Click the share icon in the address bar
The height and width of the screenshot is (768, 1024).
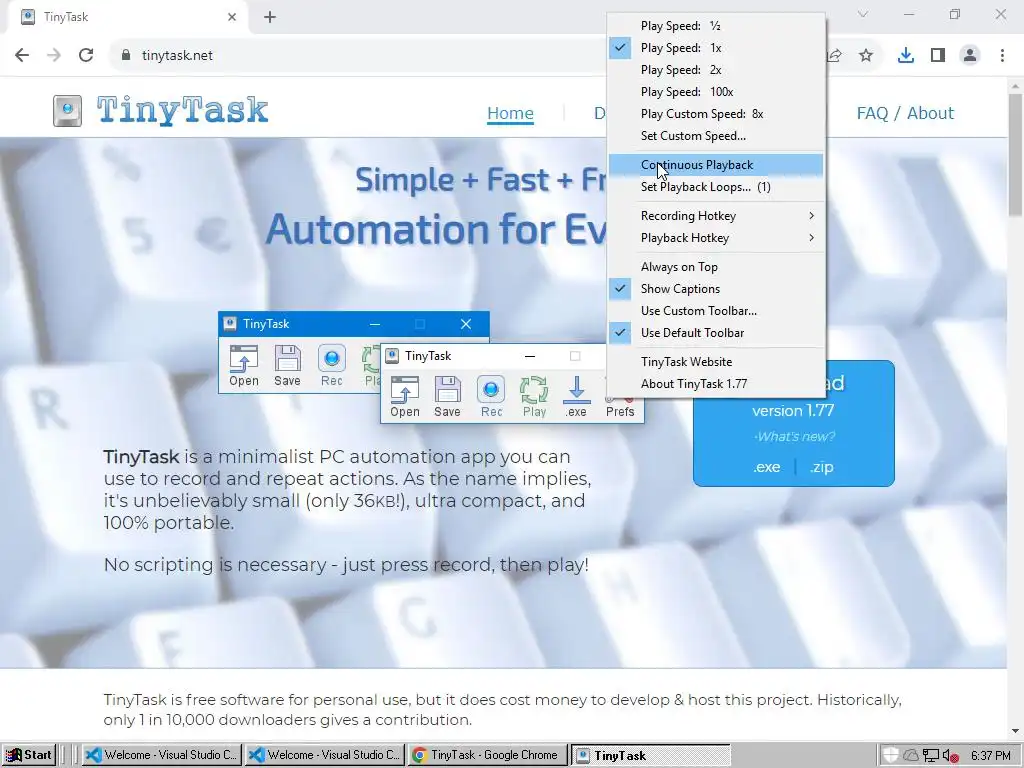(834, 56)
